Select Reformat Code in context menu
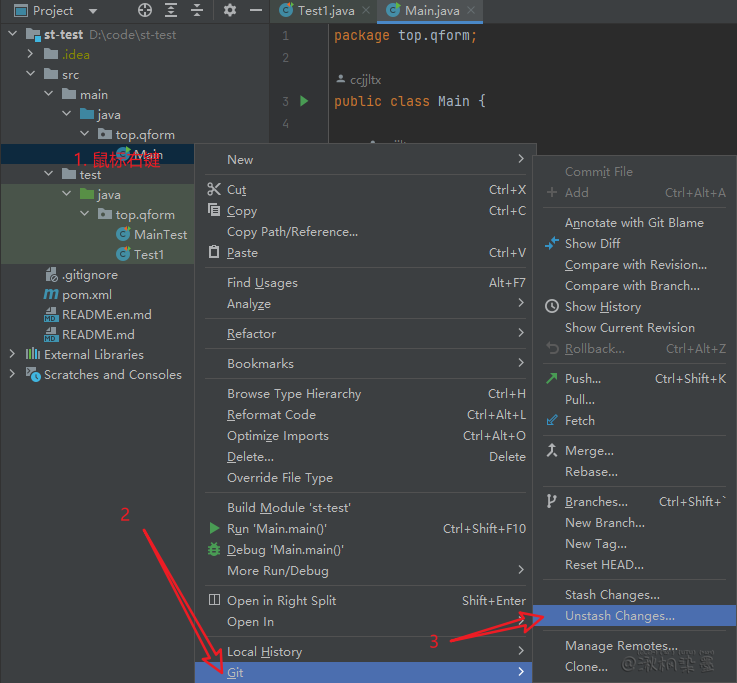This screenshot has height=683, width=737. 271,415
